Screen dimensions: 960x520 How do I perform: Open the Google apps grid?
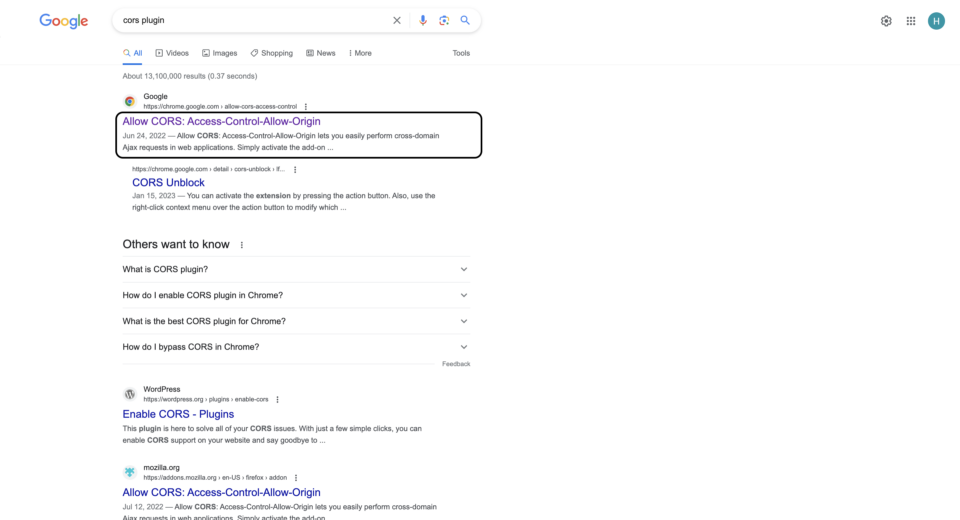pyautogui.click(x=911, y=21)
